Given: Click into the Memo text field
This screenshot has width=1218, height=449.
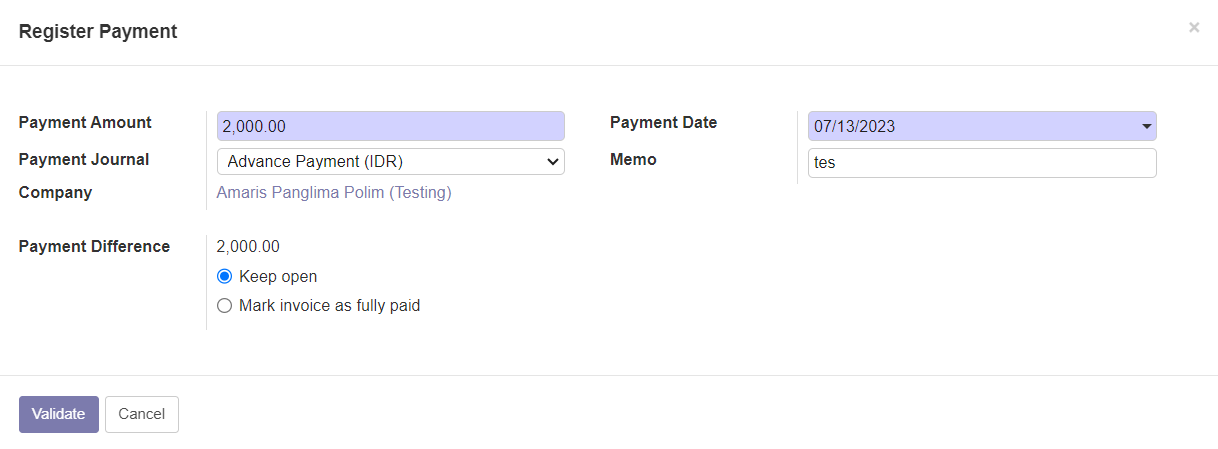Looking at the screenshot, I should coord(981,163).
